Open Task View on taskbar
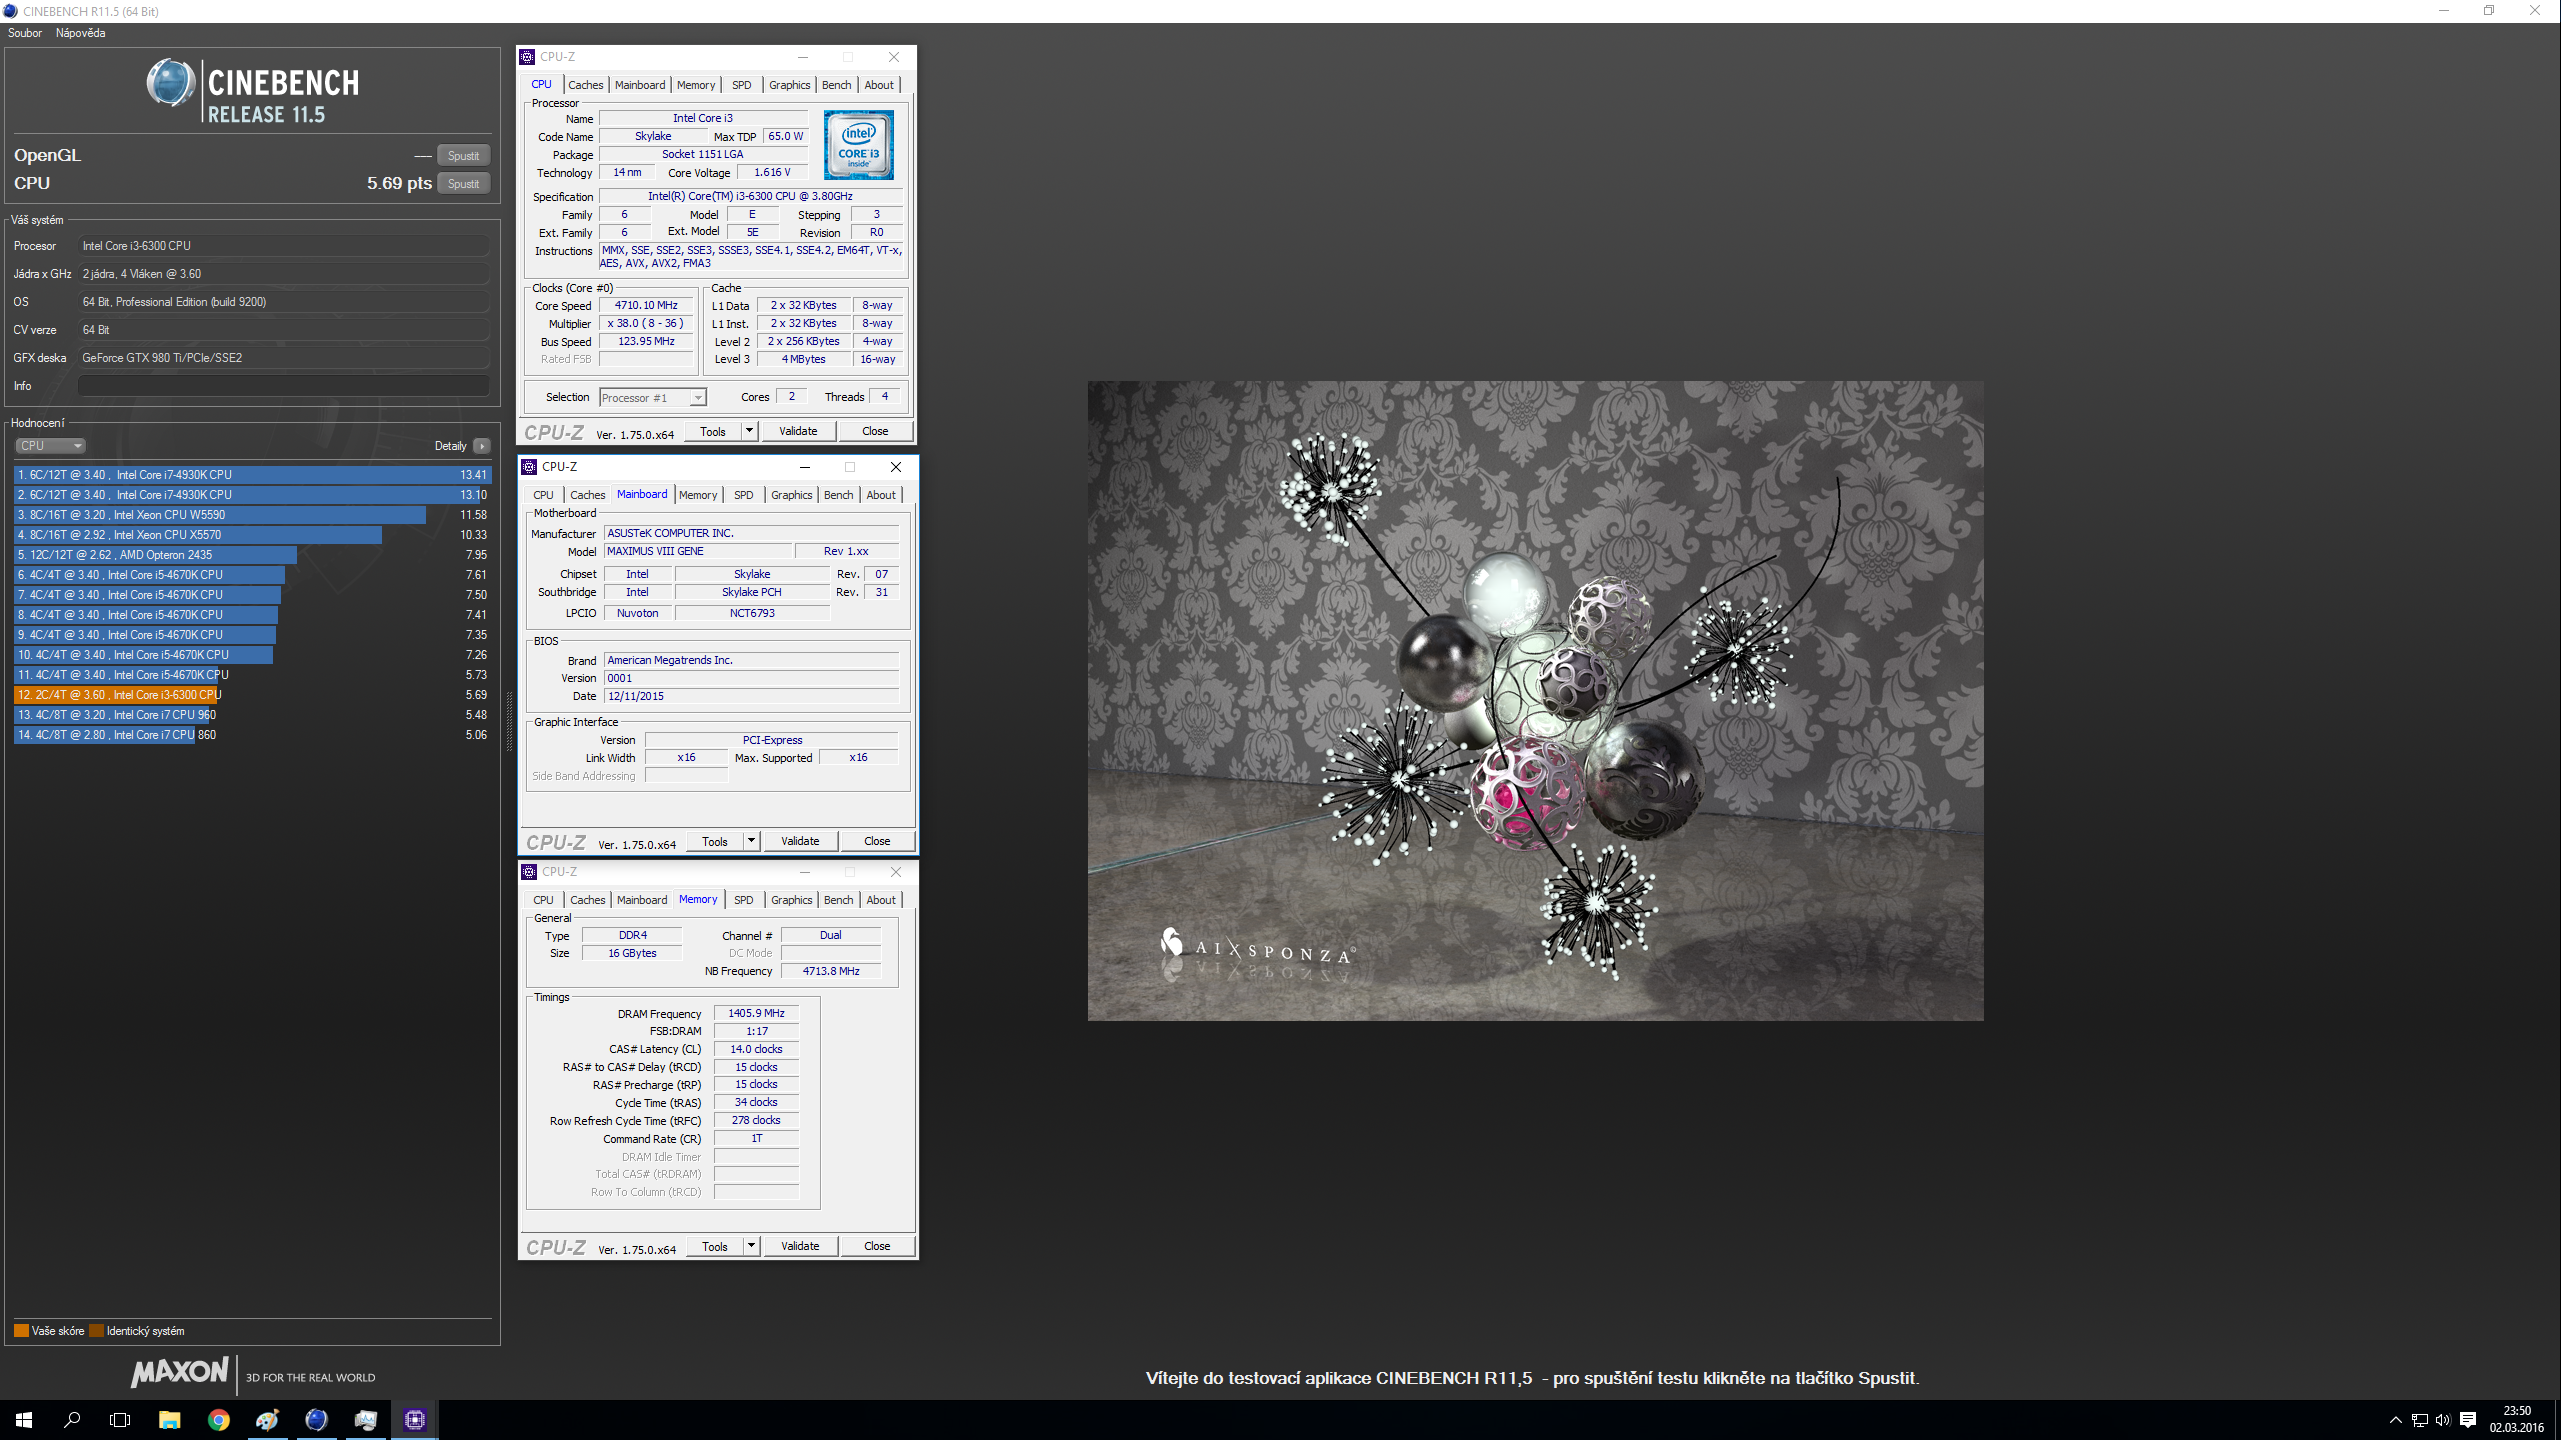 (120, 1419)
